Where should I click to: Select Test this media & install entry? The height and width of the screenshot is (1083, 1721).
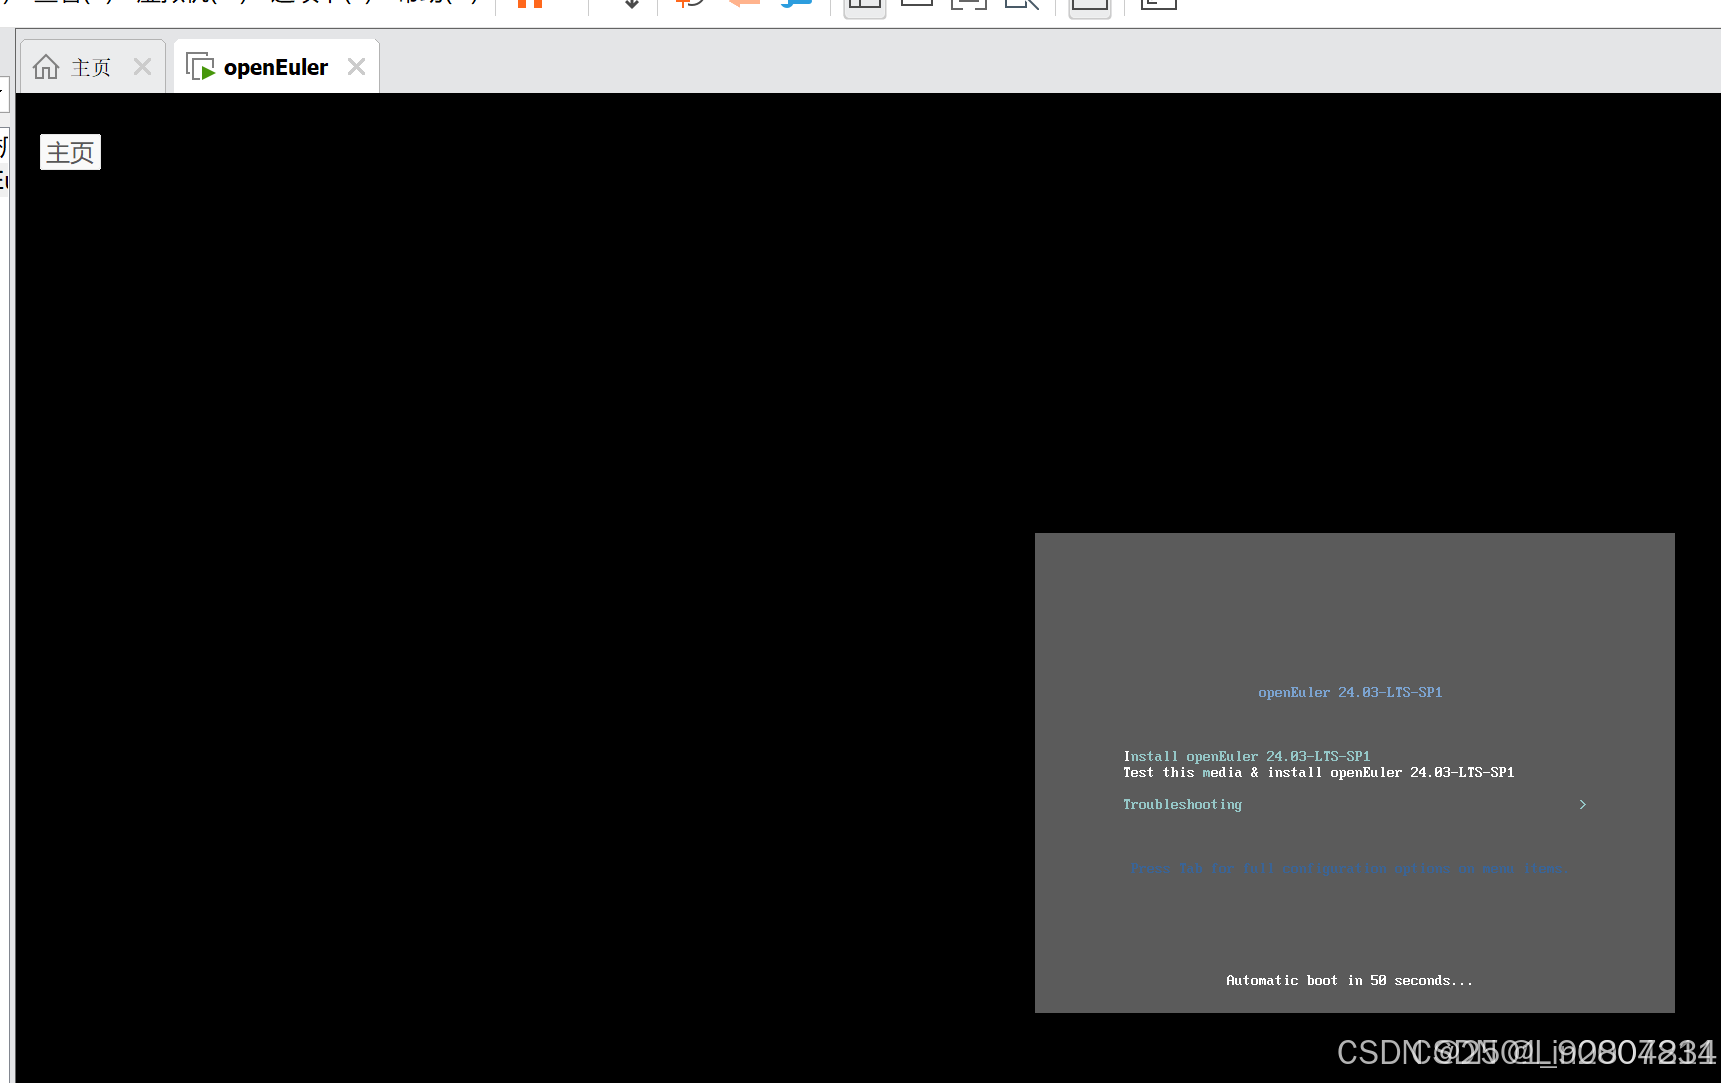point(1318,772)
